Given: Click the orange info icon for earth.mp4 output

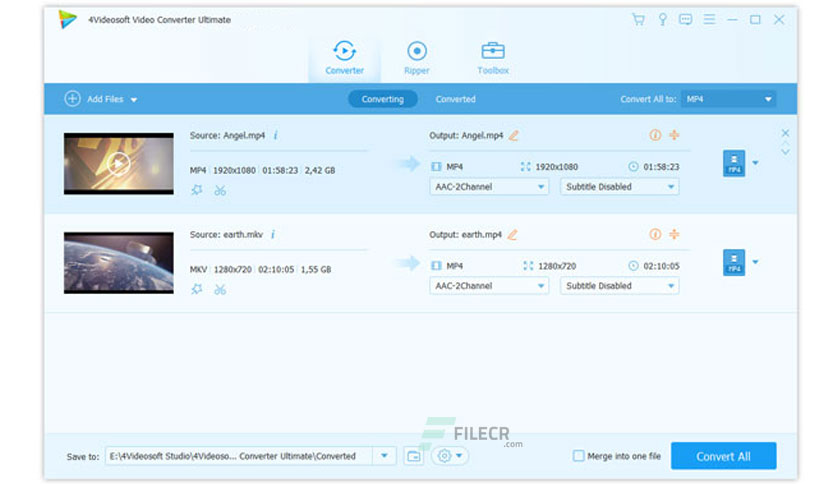Looking at the screenshot, I should tap(655, 234).
